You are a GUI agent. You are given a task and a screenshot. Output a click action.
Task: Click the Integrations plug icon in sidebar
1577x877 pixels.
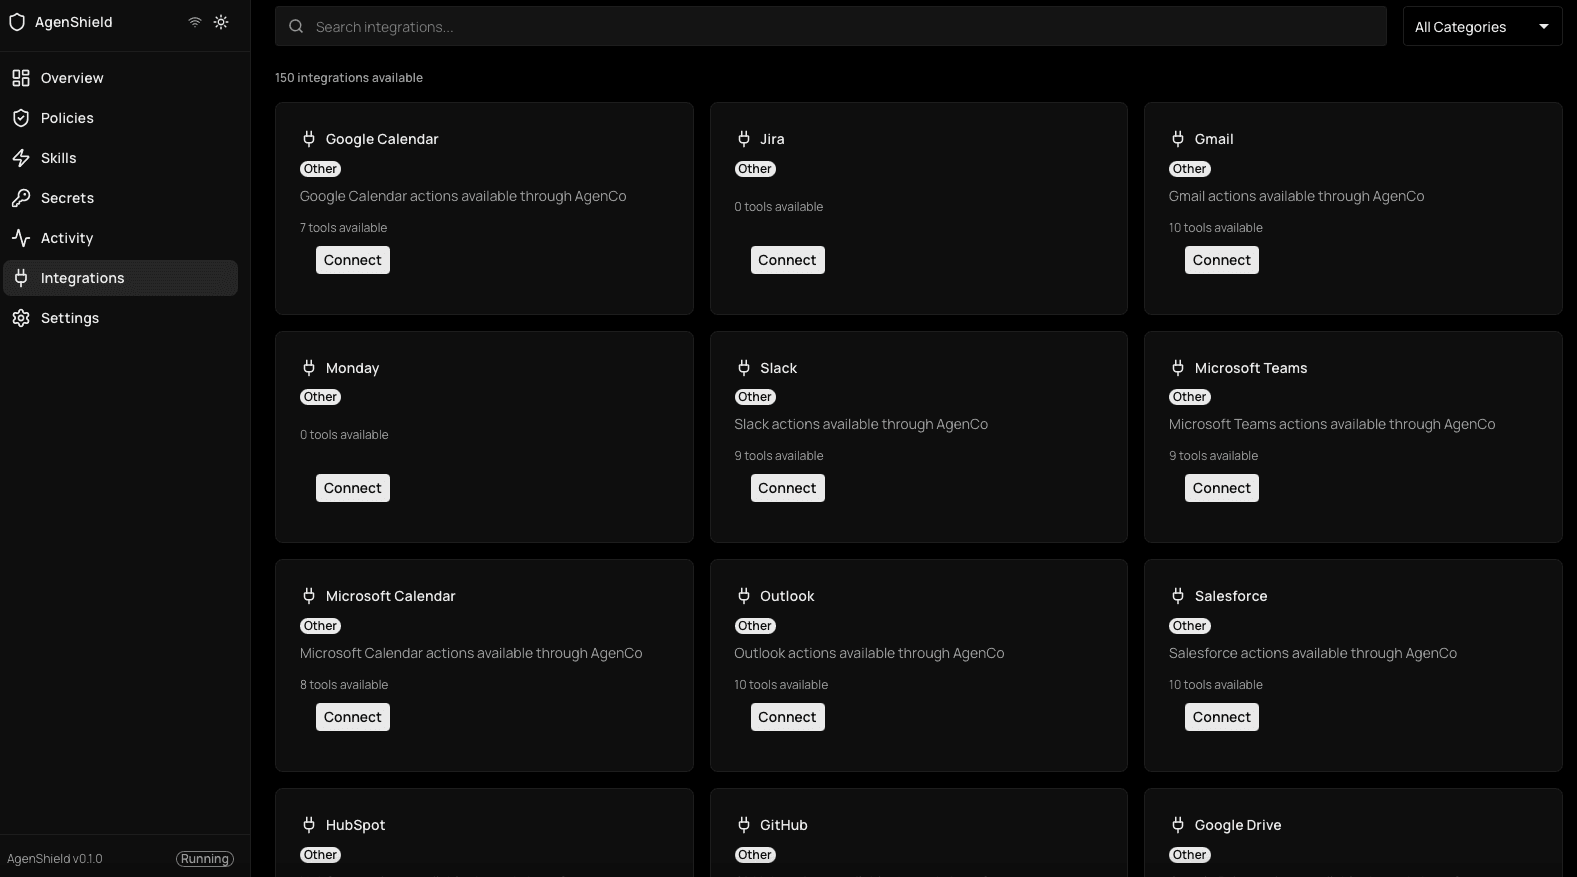coord(21,278)
